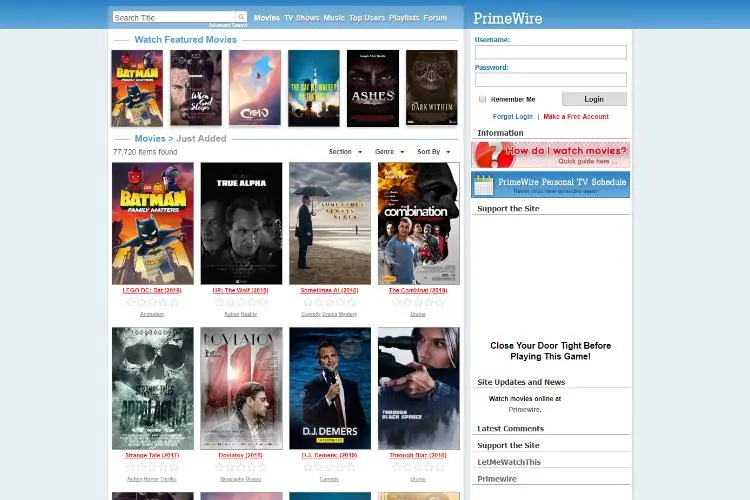Open the Strange Tales Appalachia poster
Image resolution: width=750 pixels, height=500 pixels.
(153, 389)
